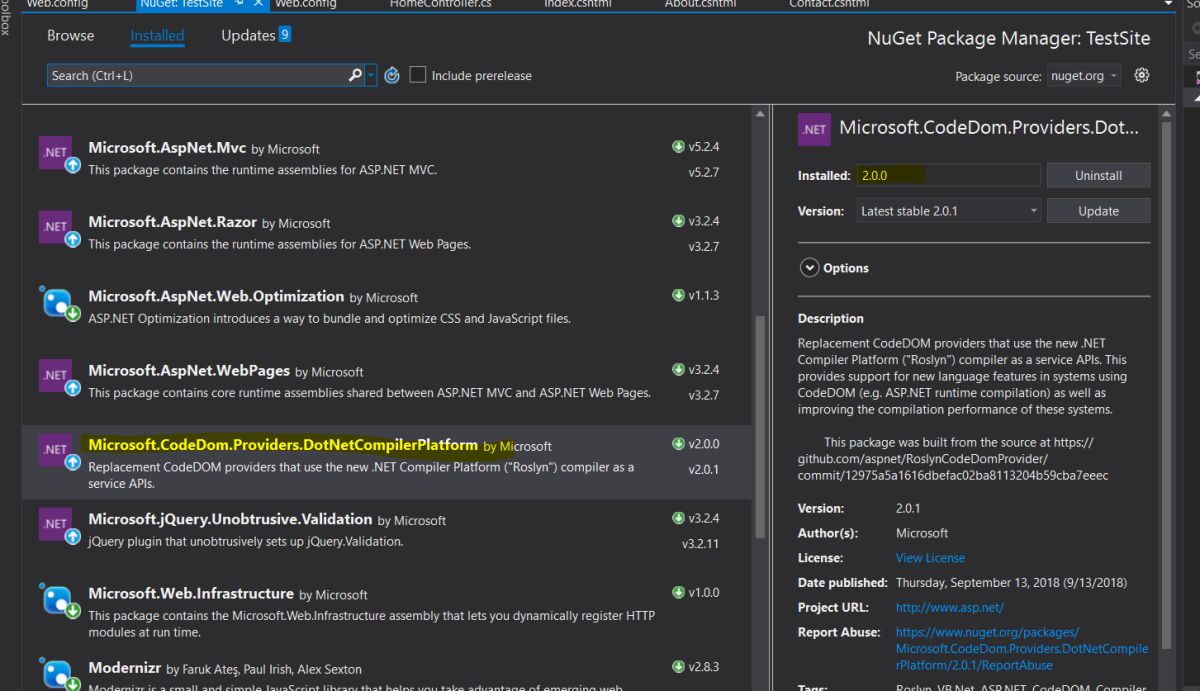This screenshot has width=1200, height=691.
Task: Open the Contact.cshtml document tab
Action: pos(829,4)
